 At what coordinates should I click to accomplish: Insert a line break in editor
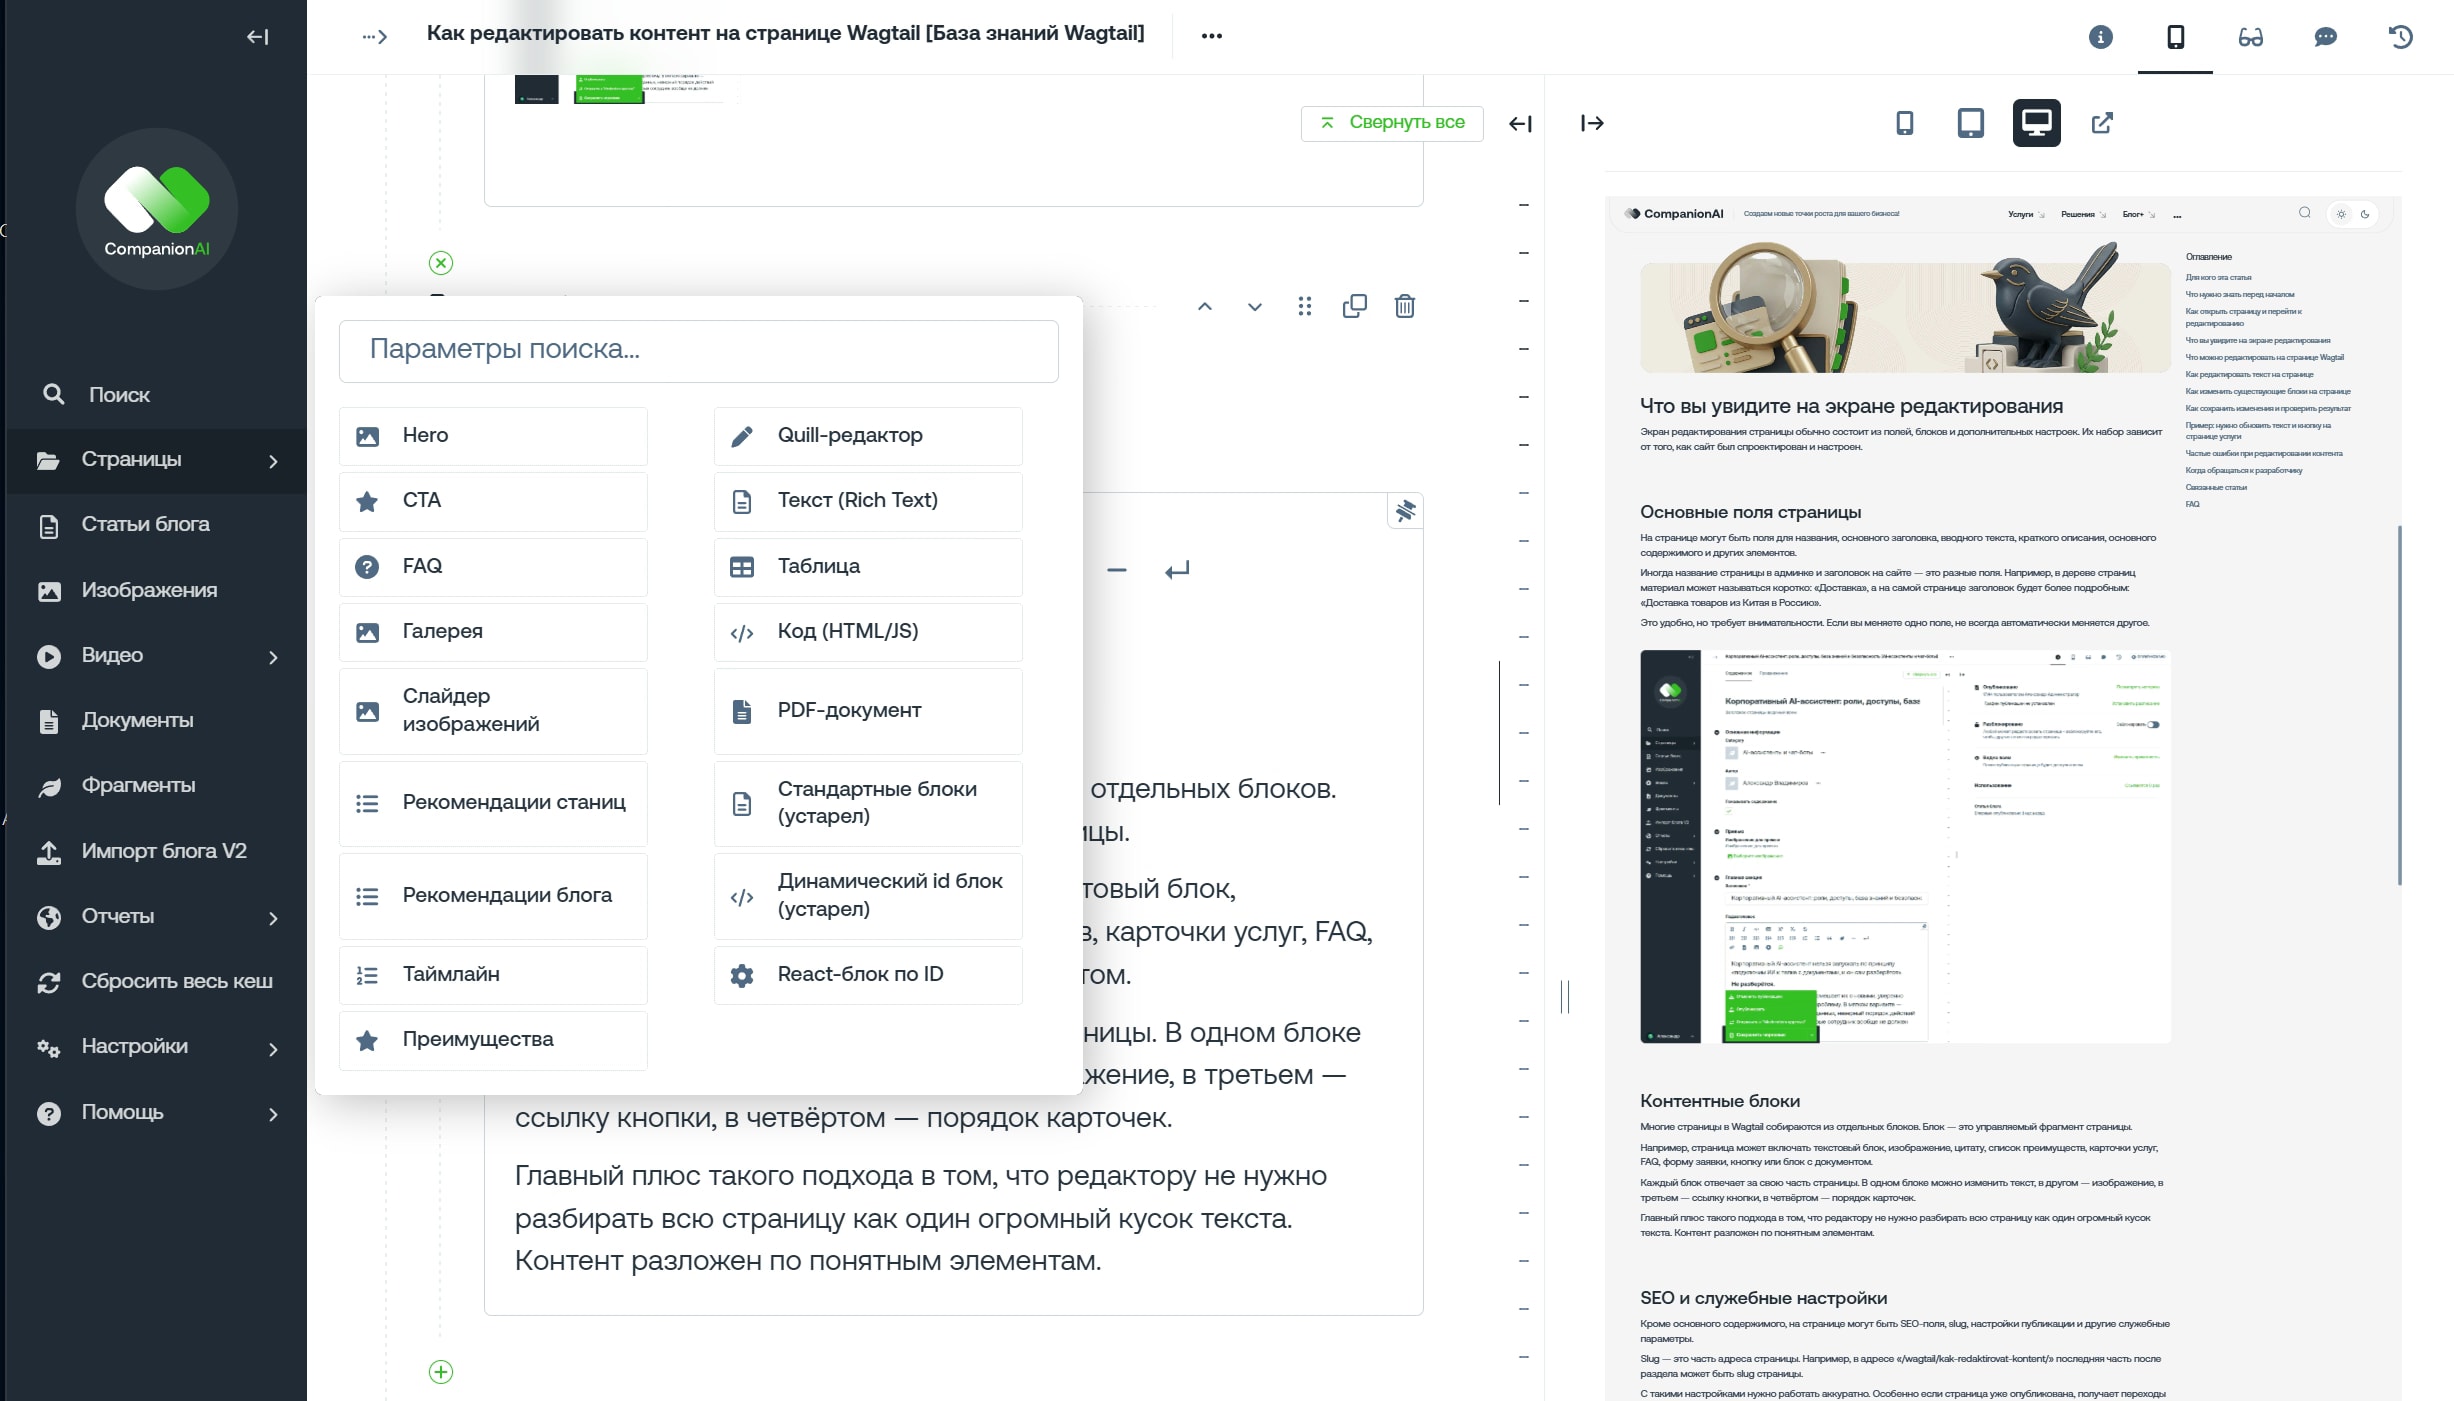click(1177, 570)
